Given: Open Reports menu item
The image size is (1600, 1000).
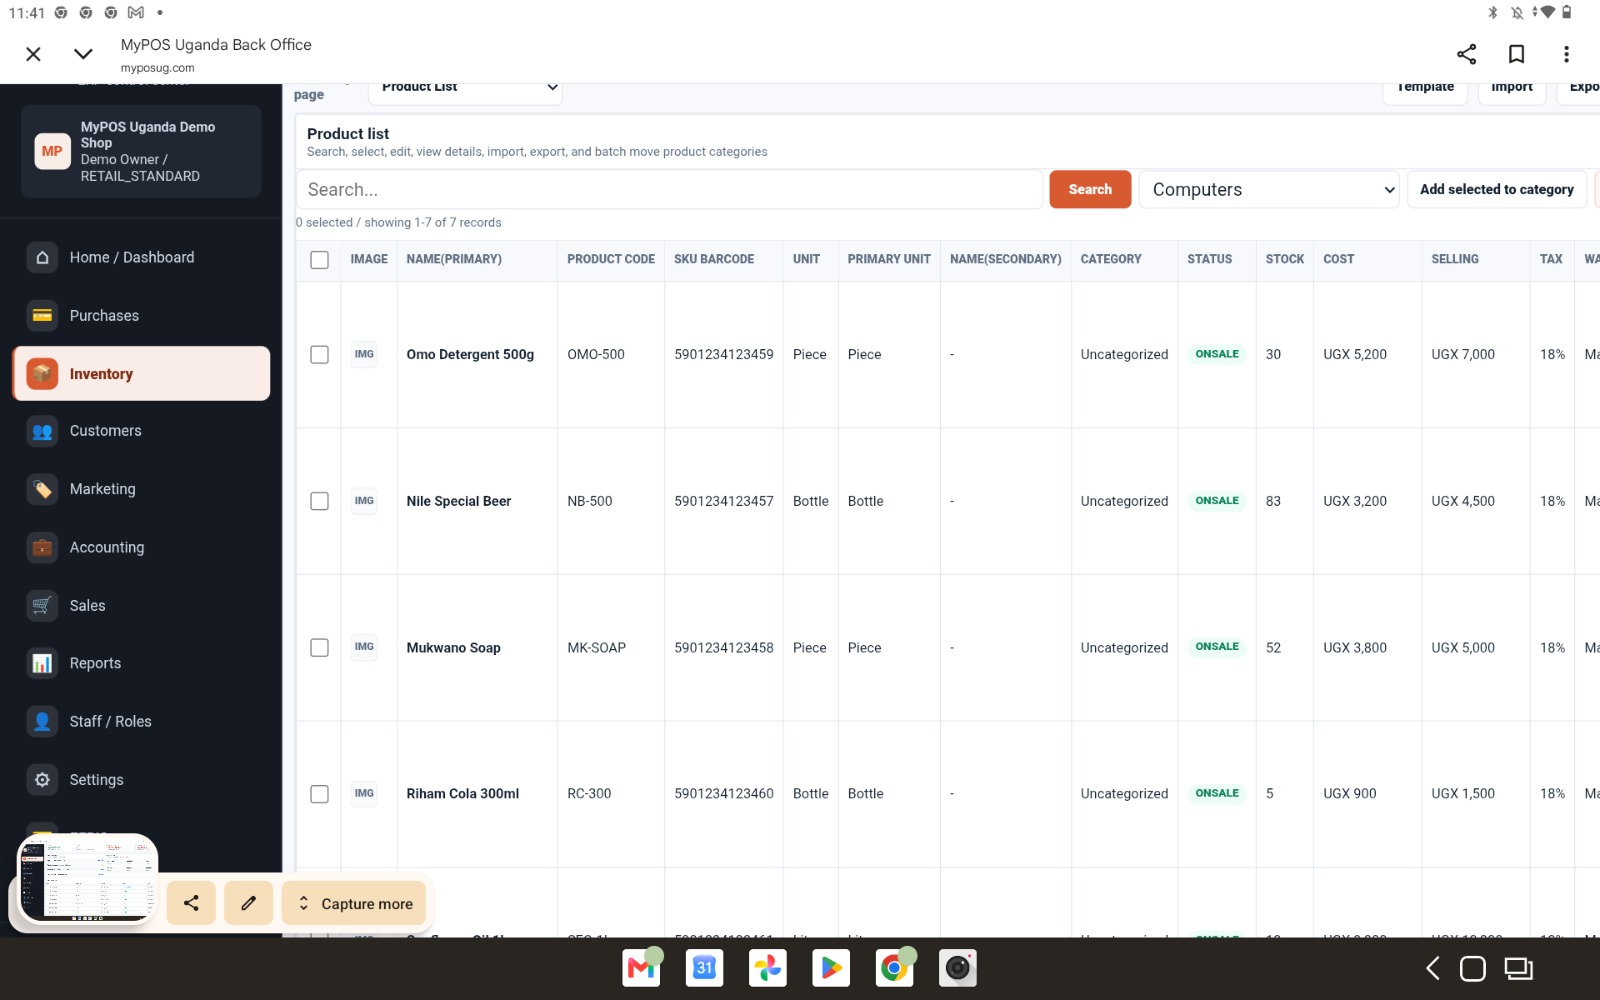Looking at the screenshot, I should 141,663.
